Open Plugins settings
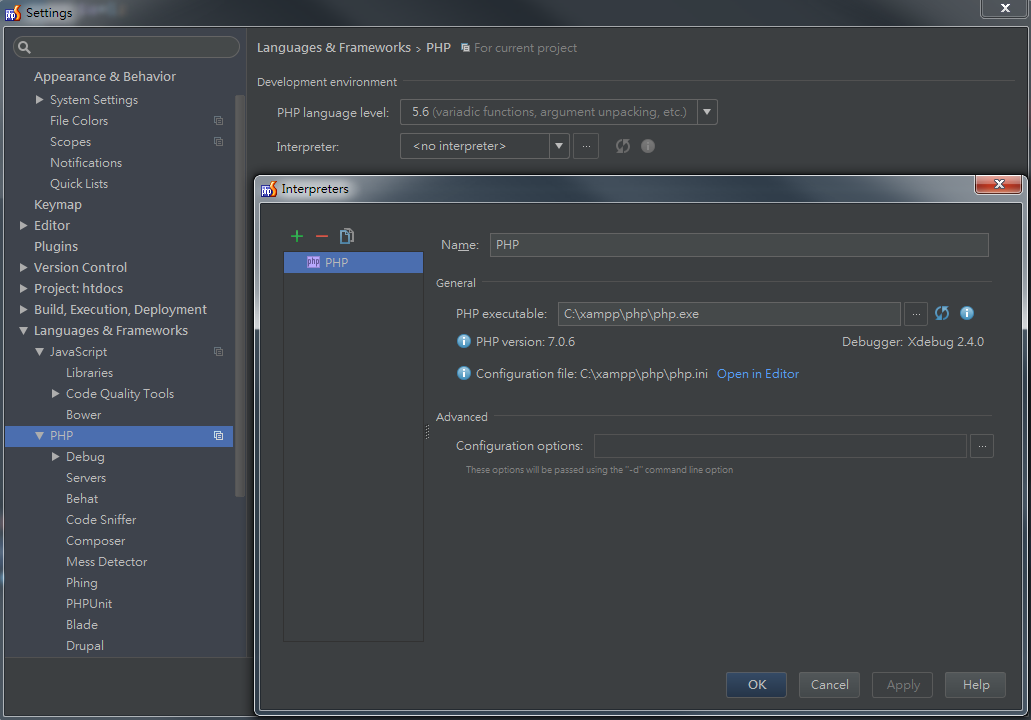 56,247
